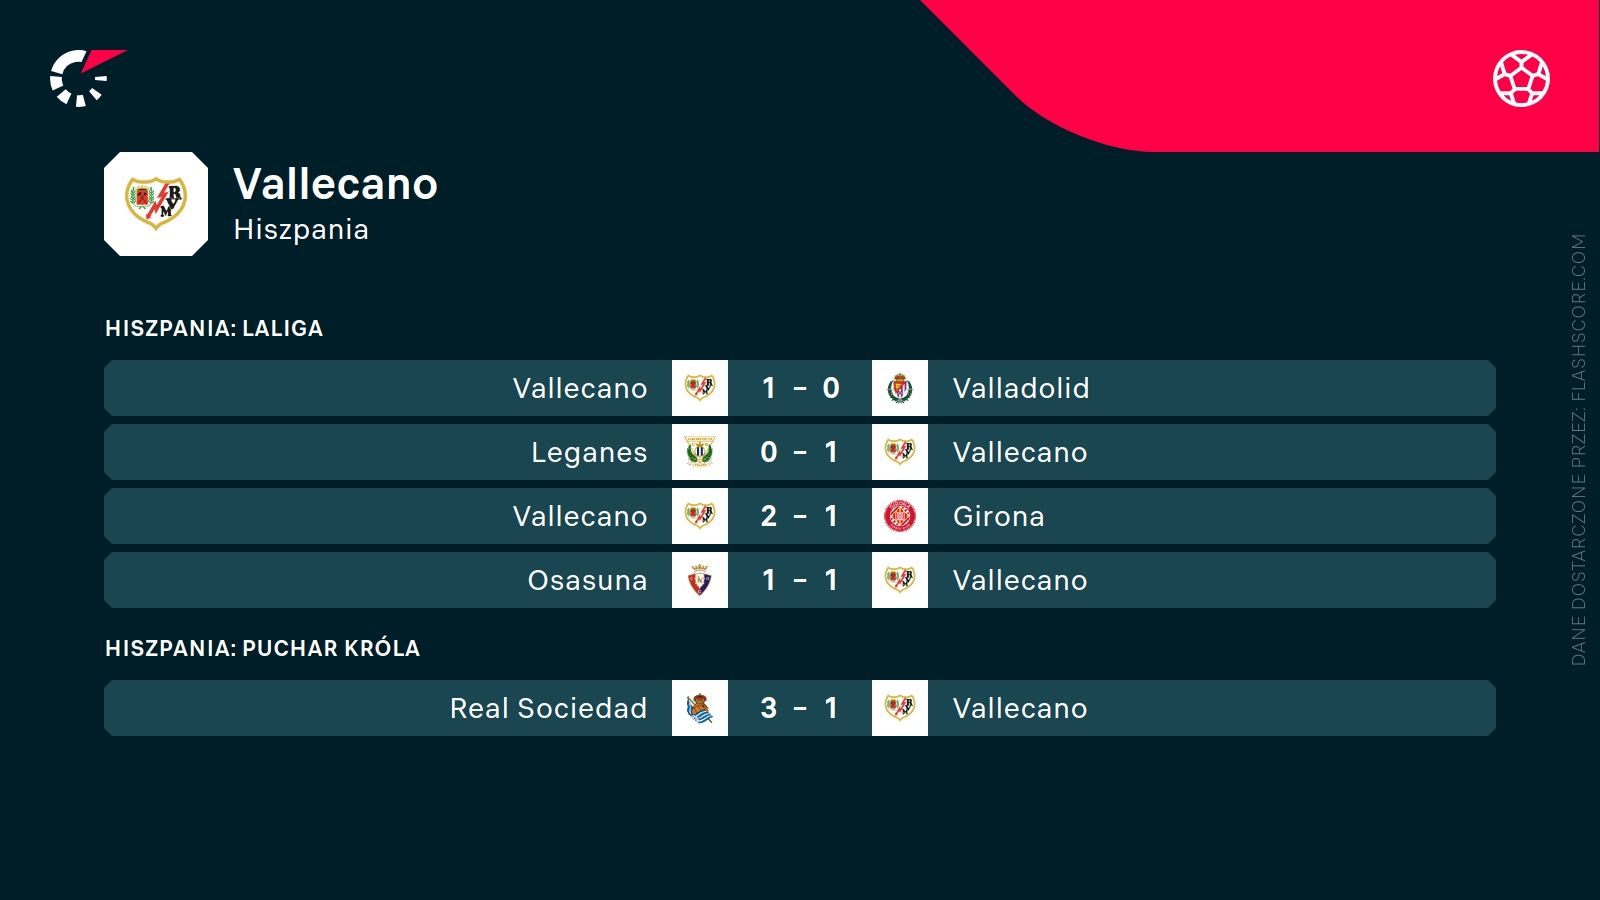The image size is (1600, 900).
Task: Click the 2 - 1 score against Girona
Action: [800, 516]
